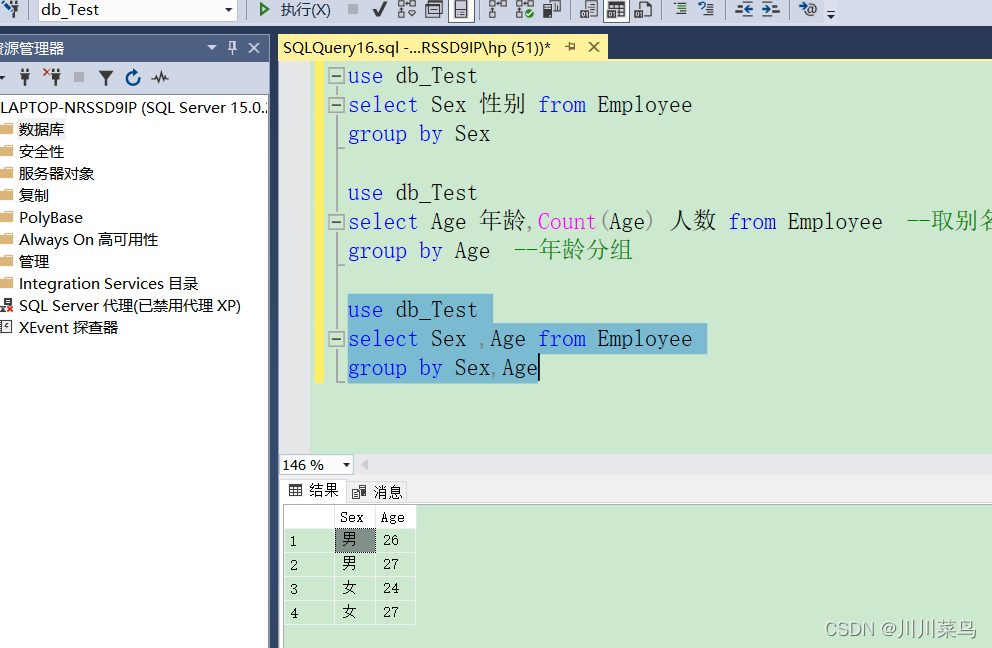Click the Age cell showing 24
The height and width of the screenshot is (648, 992).
click(395, 588)
